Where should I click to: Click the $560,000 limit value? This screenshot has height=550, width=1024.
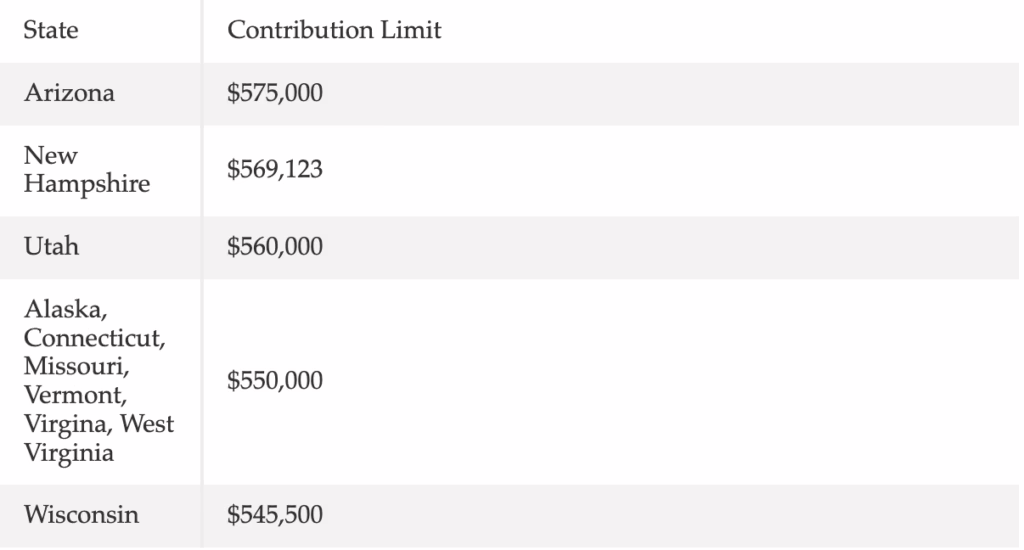click(x=275, y=247)
